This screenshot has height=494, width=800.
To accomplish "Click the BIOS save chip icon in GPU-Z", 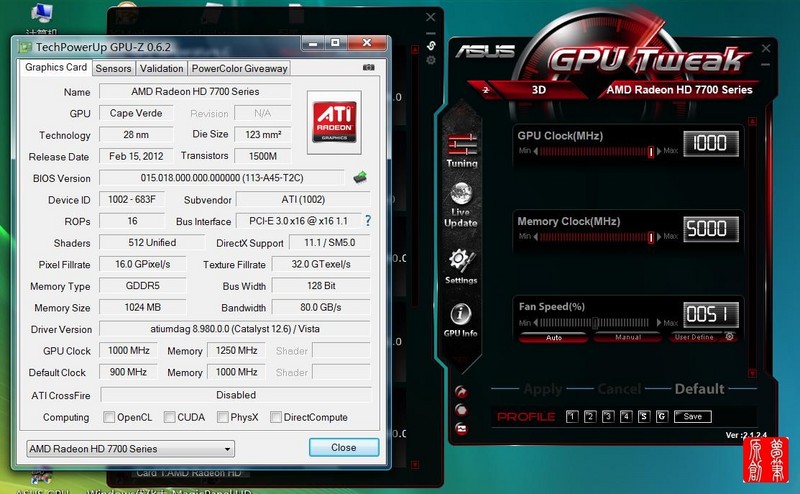I will (x=360, y=177).
